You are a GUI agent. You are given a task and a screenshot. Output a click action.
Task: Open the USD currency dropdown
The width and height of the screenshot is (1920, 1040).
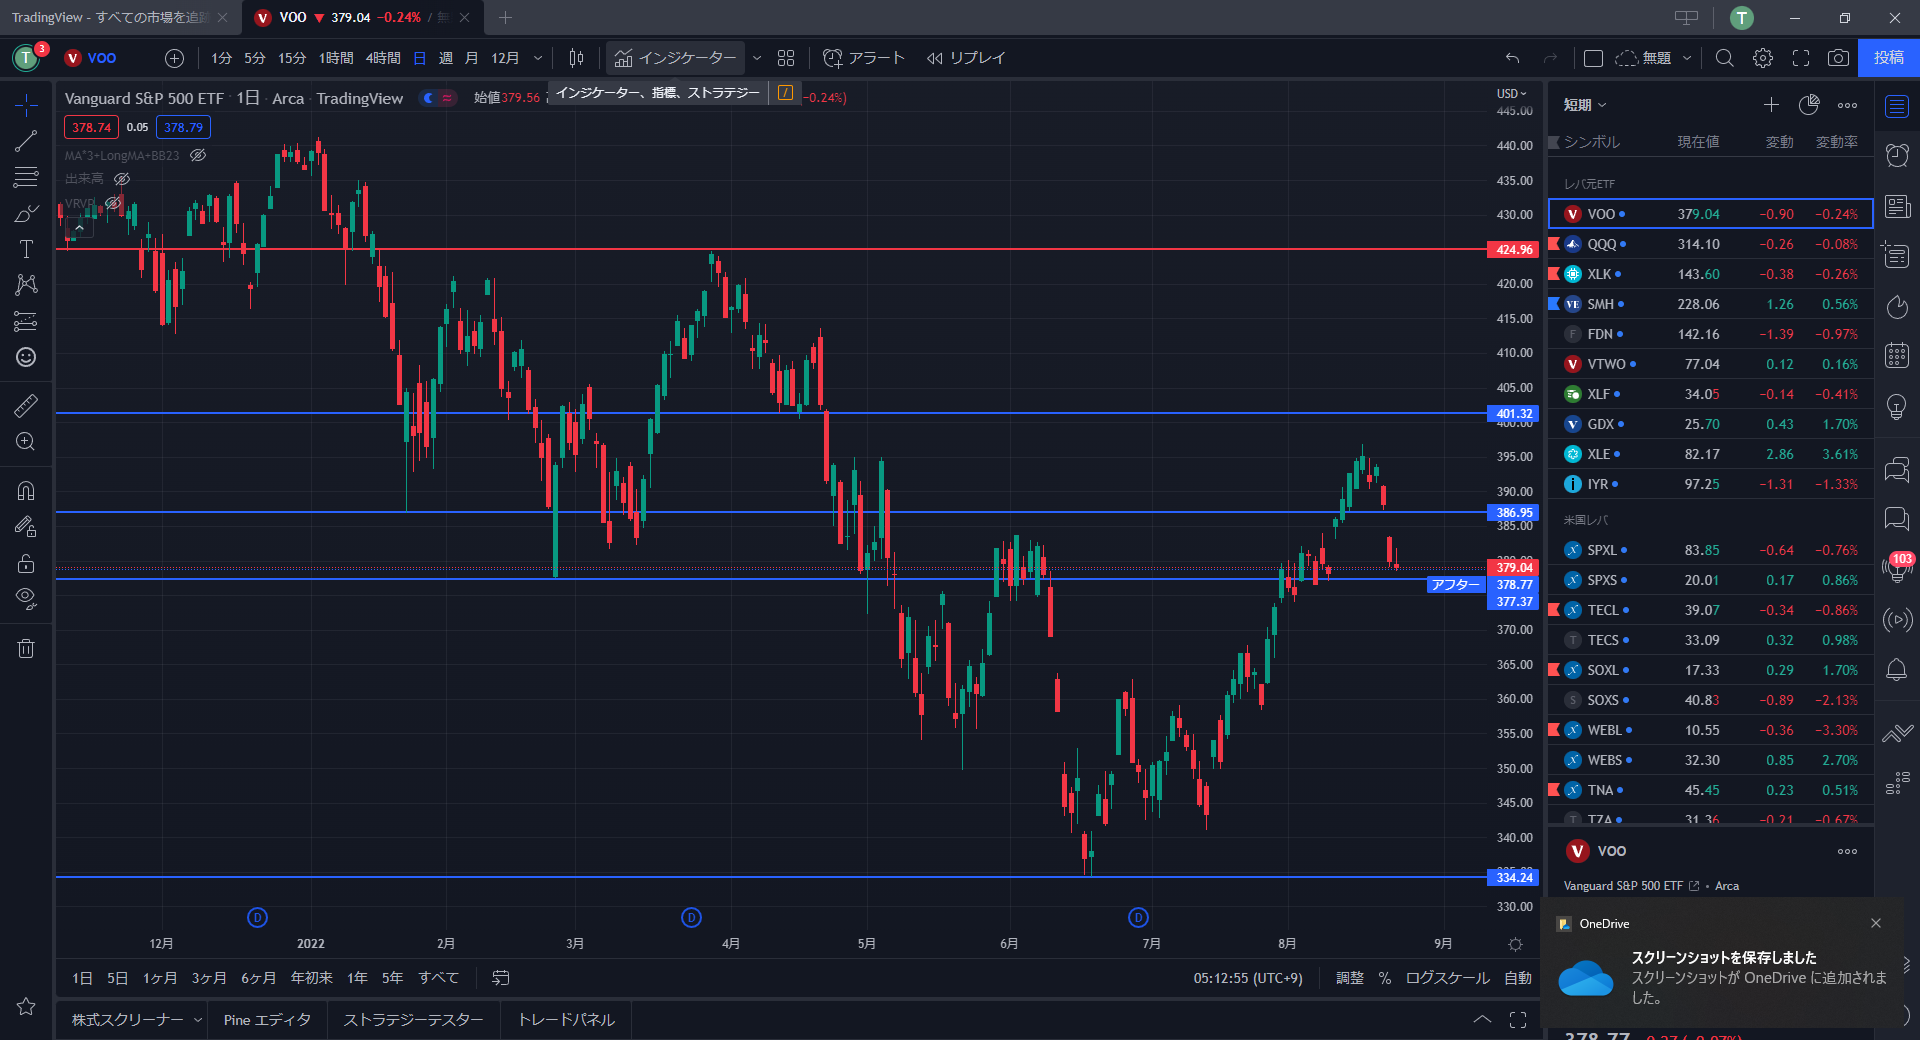(1511, 93)
